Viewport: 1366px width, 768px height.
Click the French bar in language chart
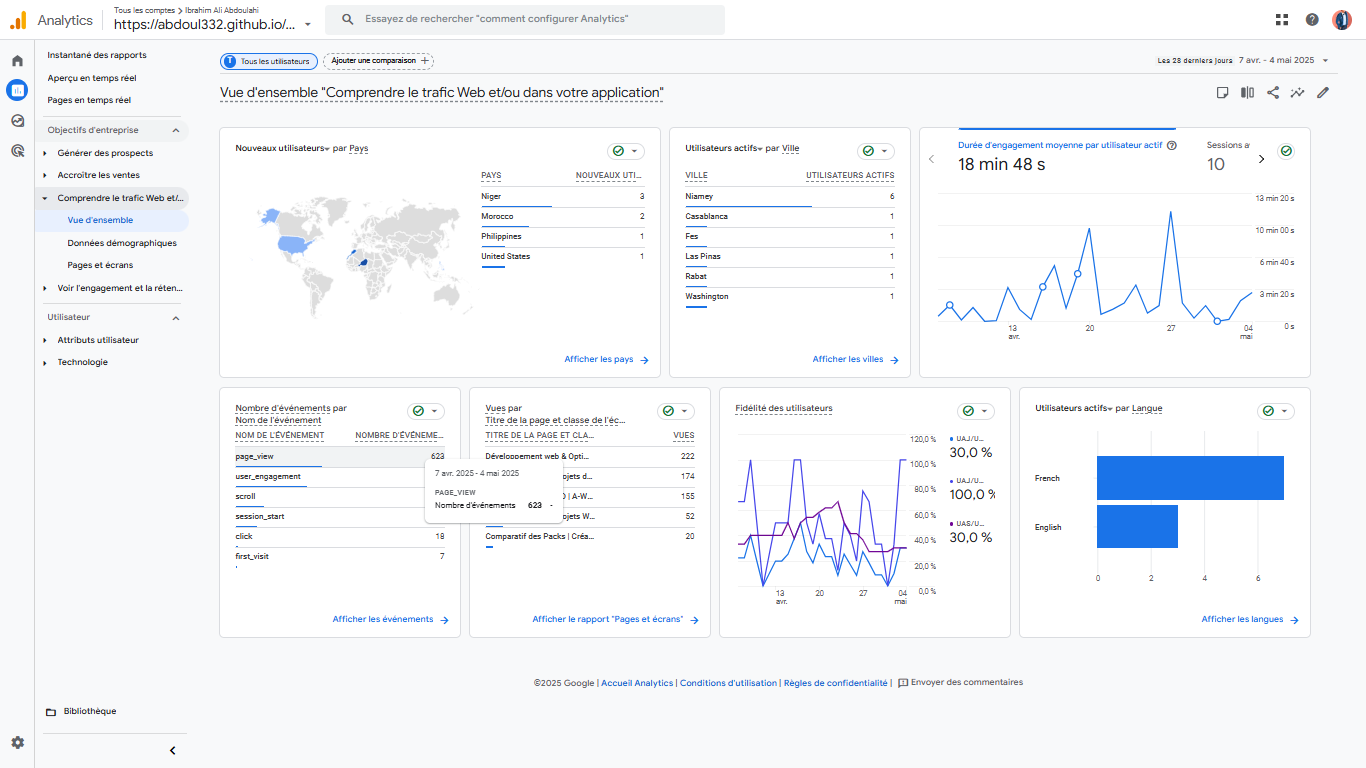(1190, 478)
